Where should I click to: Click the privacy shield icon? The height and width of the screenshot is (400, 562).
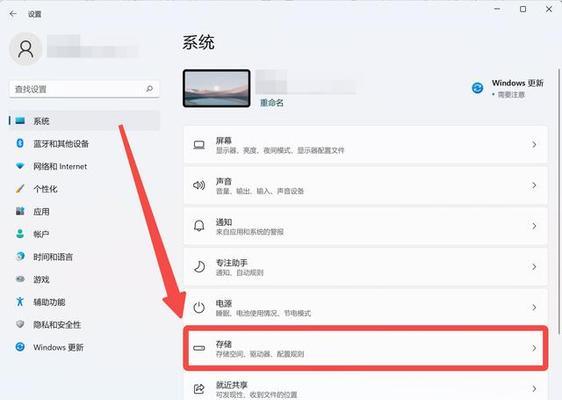click(x=20, y=324)
